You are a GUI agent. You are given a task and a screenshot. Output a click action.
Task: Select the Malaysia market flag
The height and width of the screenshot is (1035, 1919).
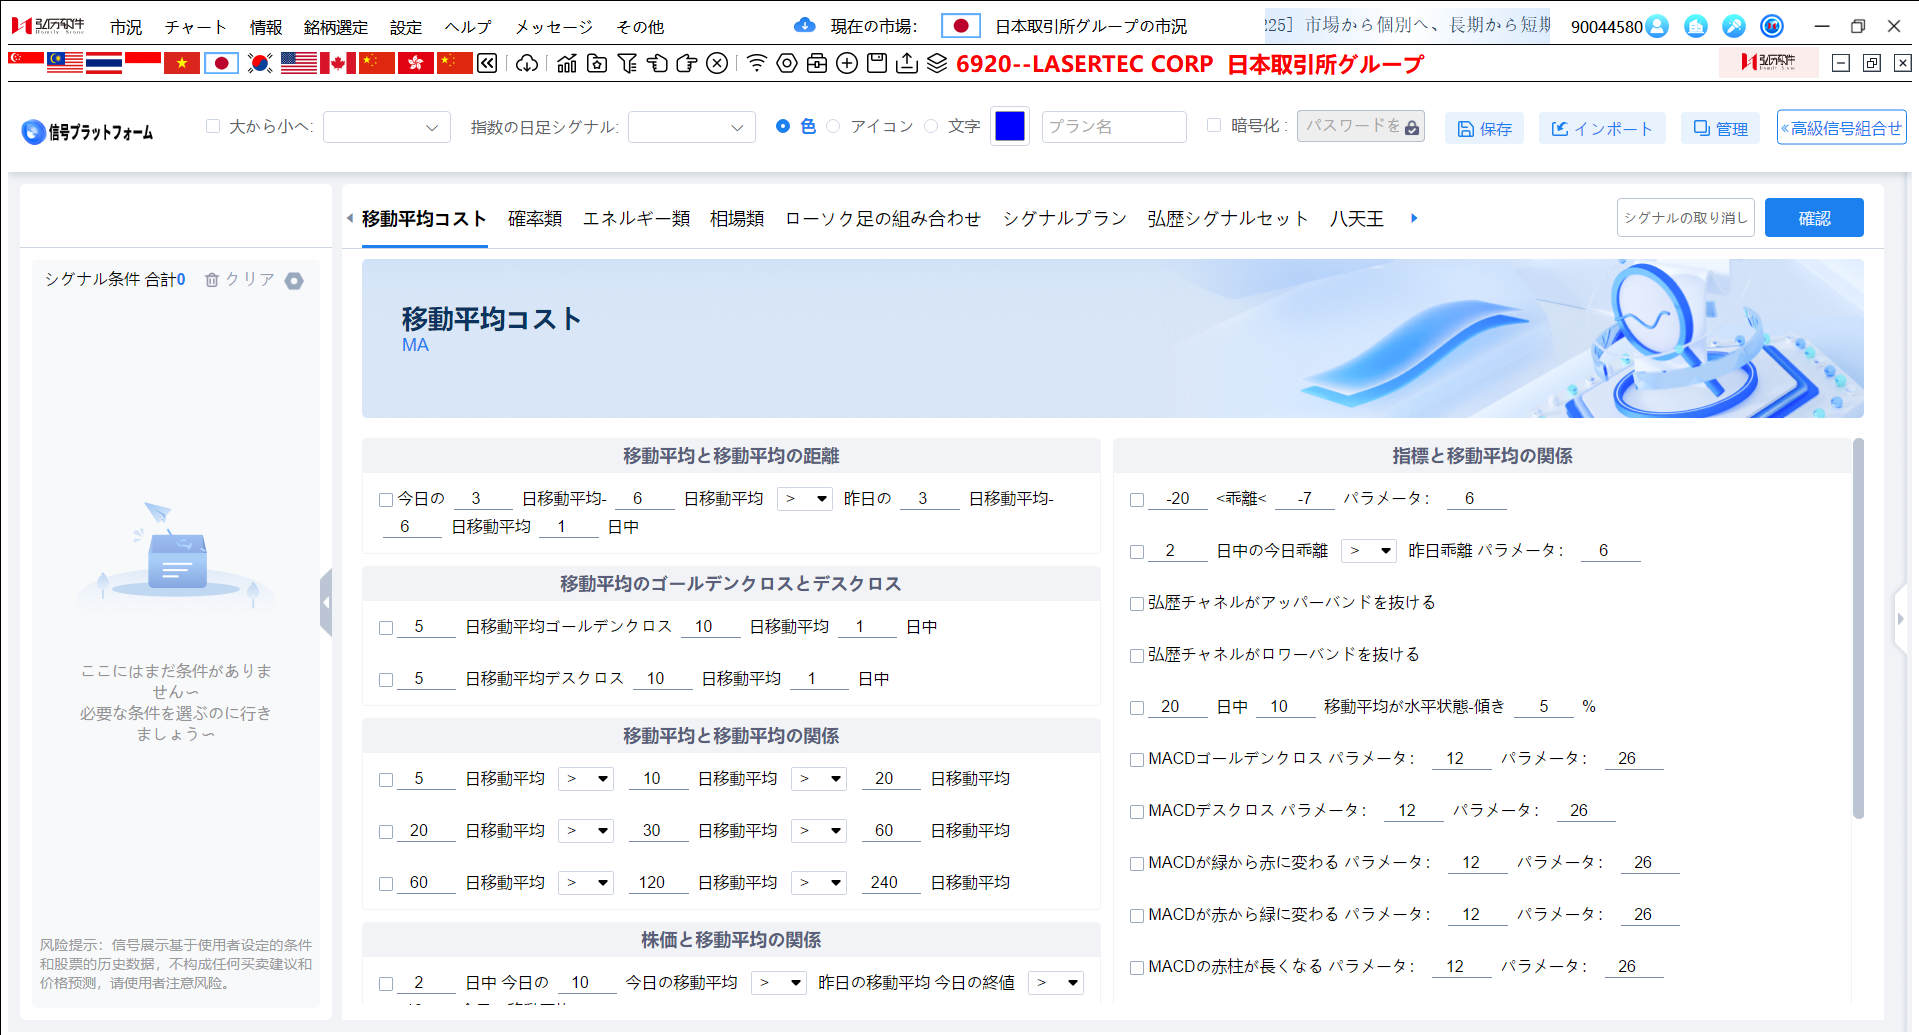65,63
